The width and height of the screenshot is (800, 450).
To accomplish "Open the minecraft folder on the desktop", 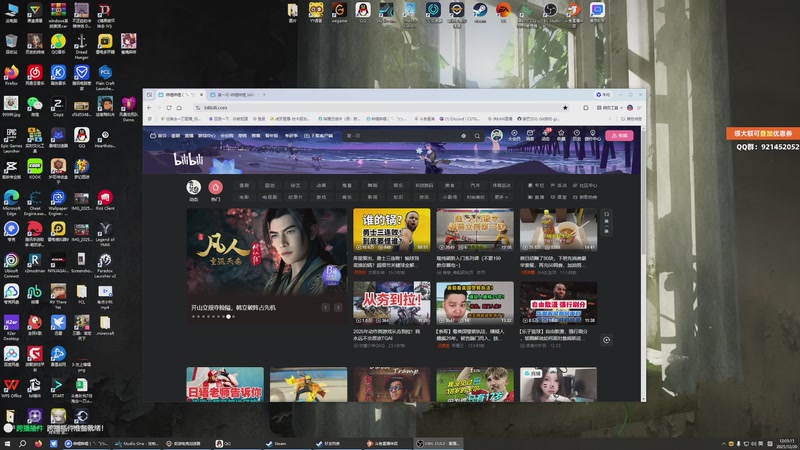I will coord(105,325).
